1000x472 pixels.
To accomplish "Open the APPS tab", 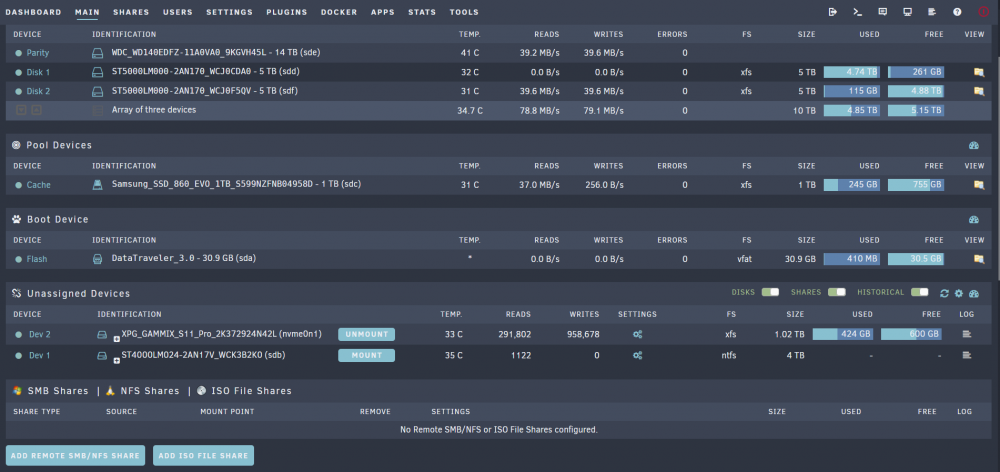I will pos(383,12).
